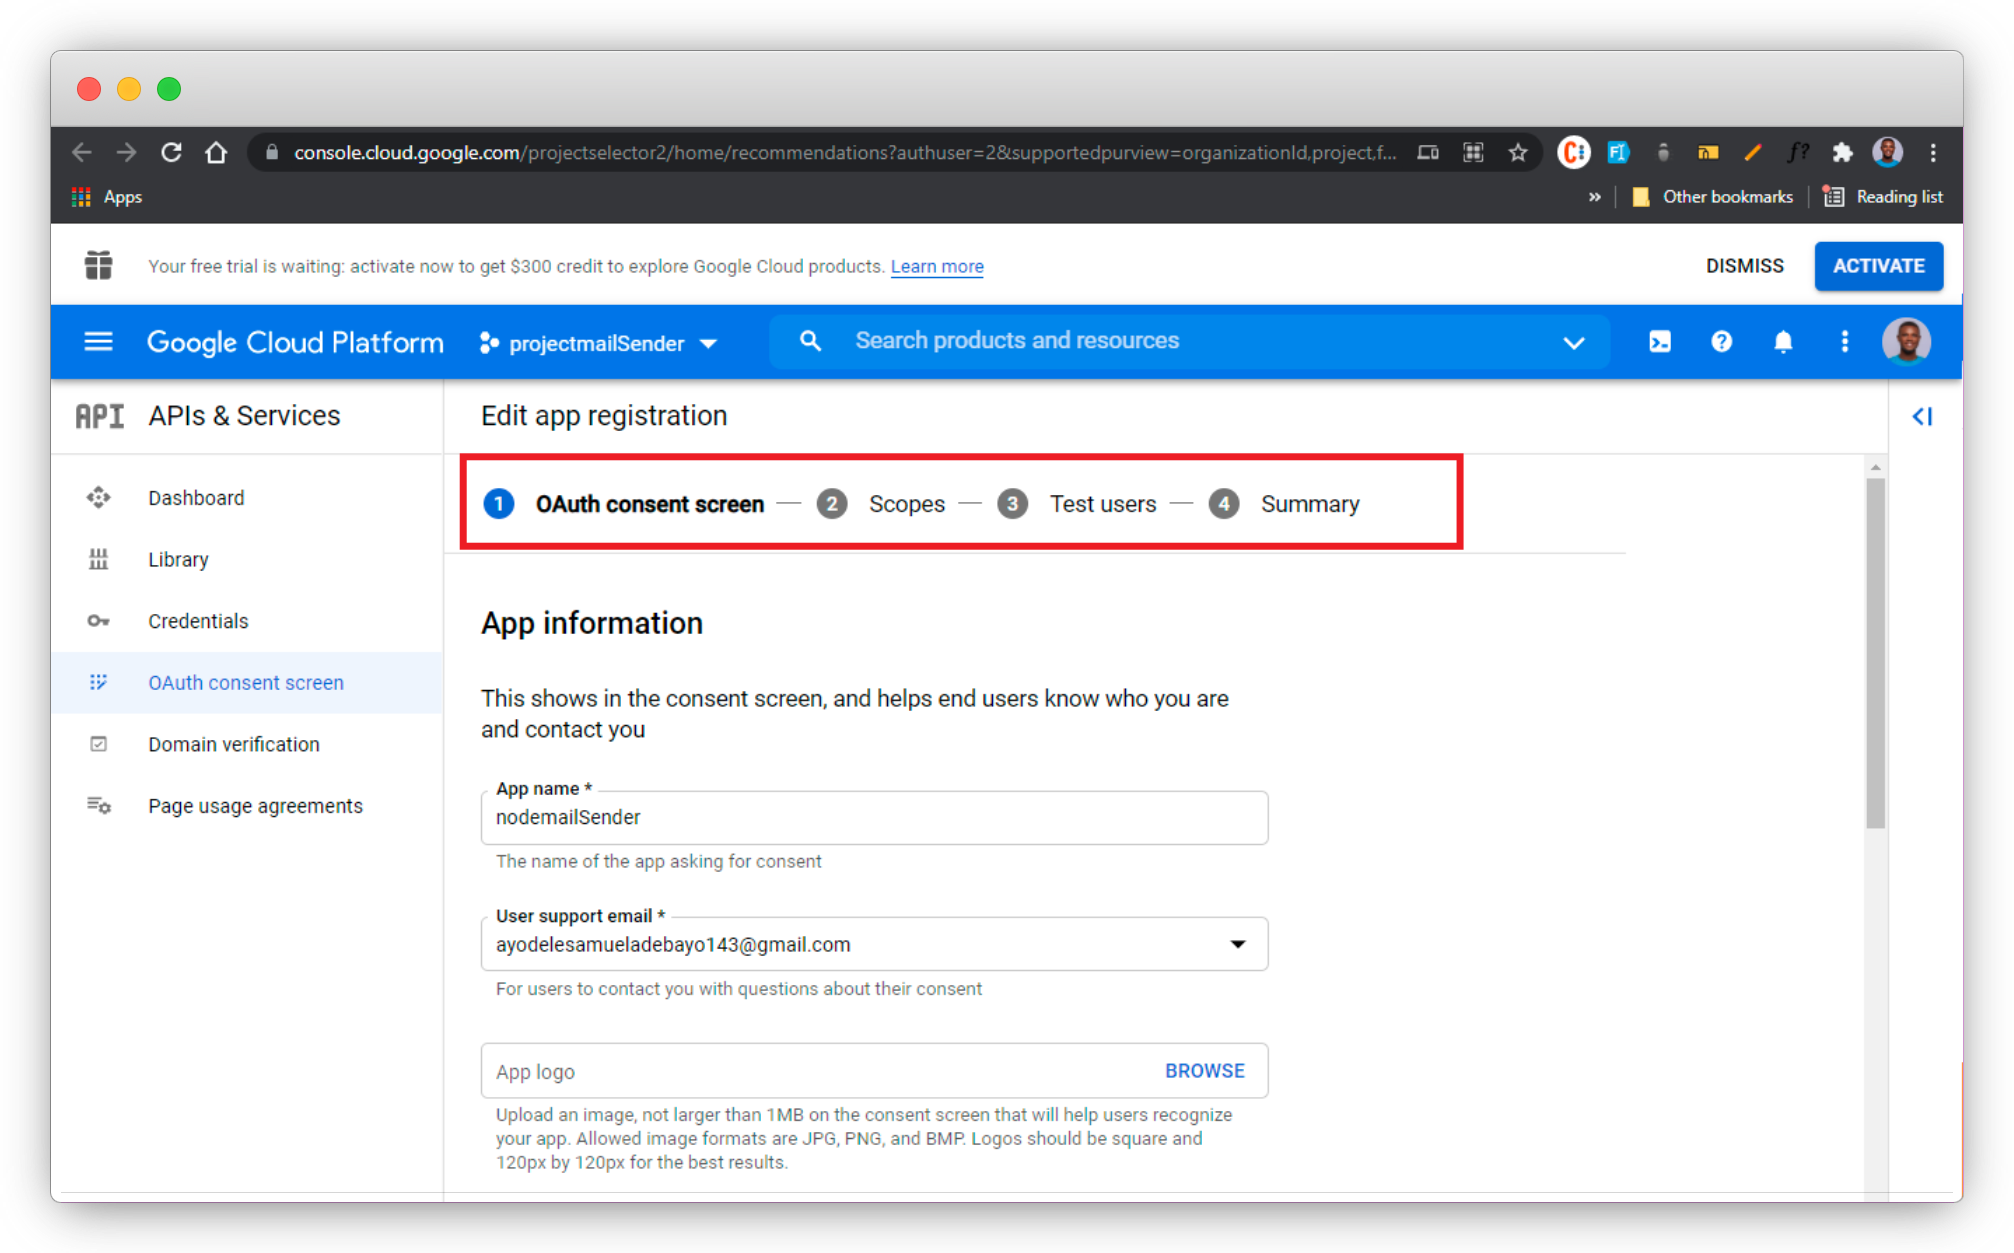Open the Help question mark icon
The image size is (2014, 1253).
point(1721,342)
